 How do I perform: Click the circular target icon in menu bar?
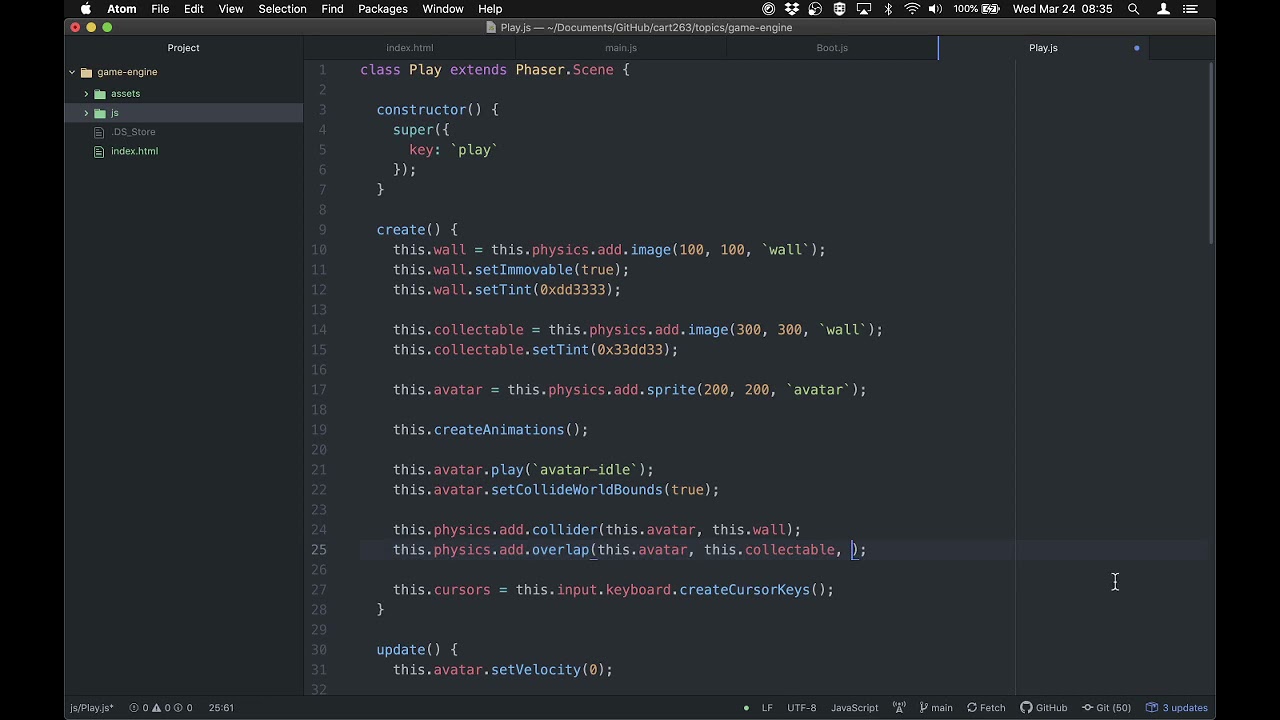pyautogui.click(x=768, y=9)
